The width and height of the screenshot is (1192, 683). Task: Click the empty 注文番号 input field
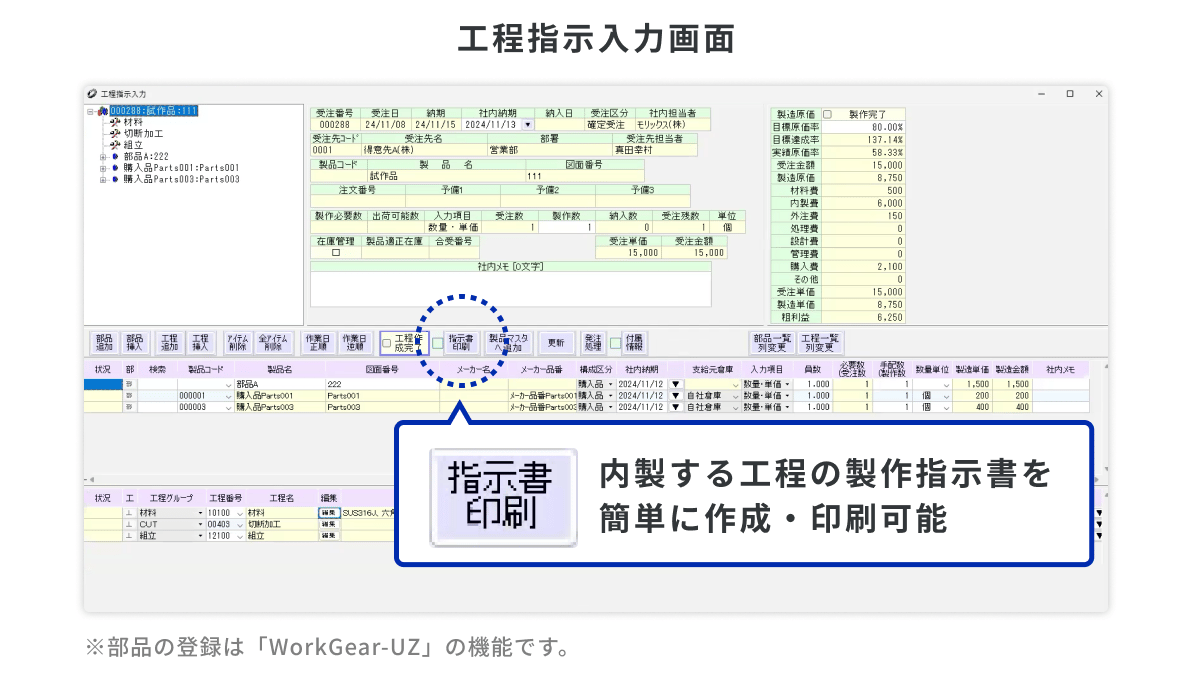coord(357,202)
